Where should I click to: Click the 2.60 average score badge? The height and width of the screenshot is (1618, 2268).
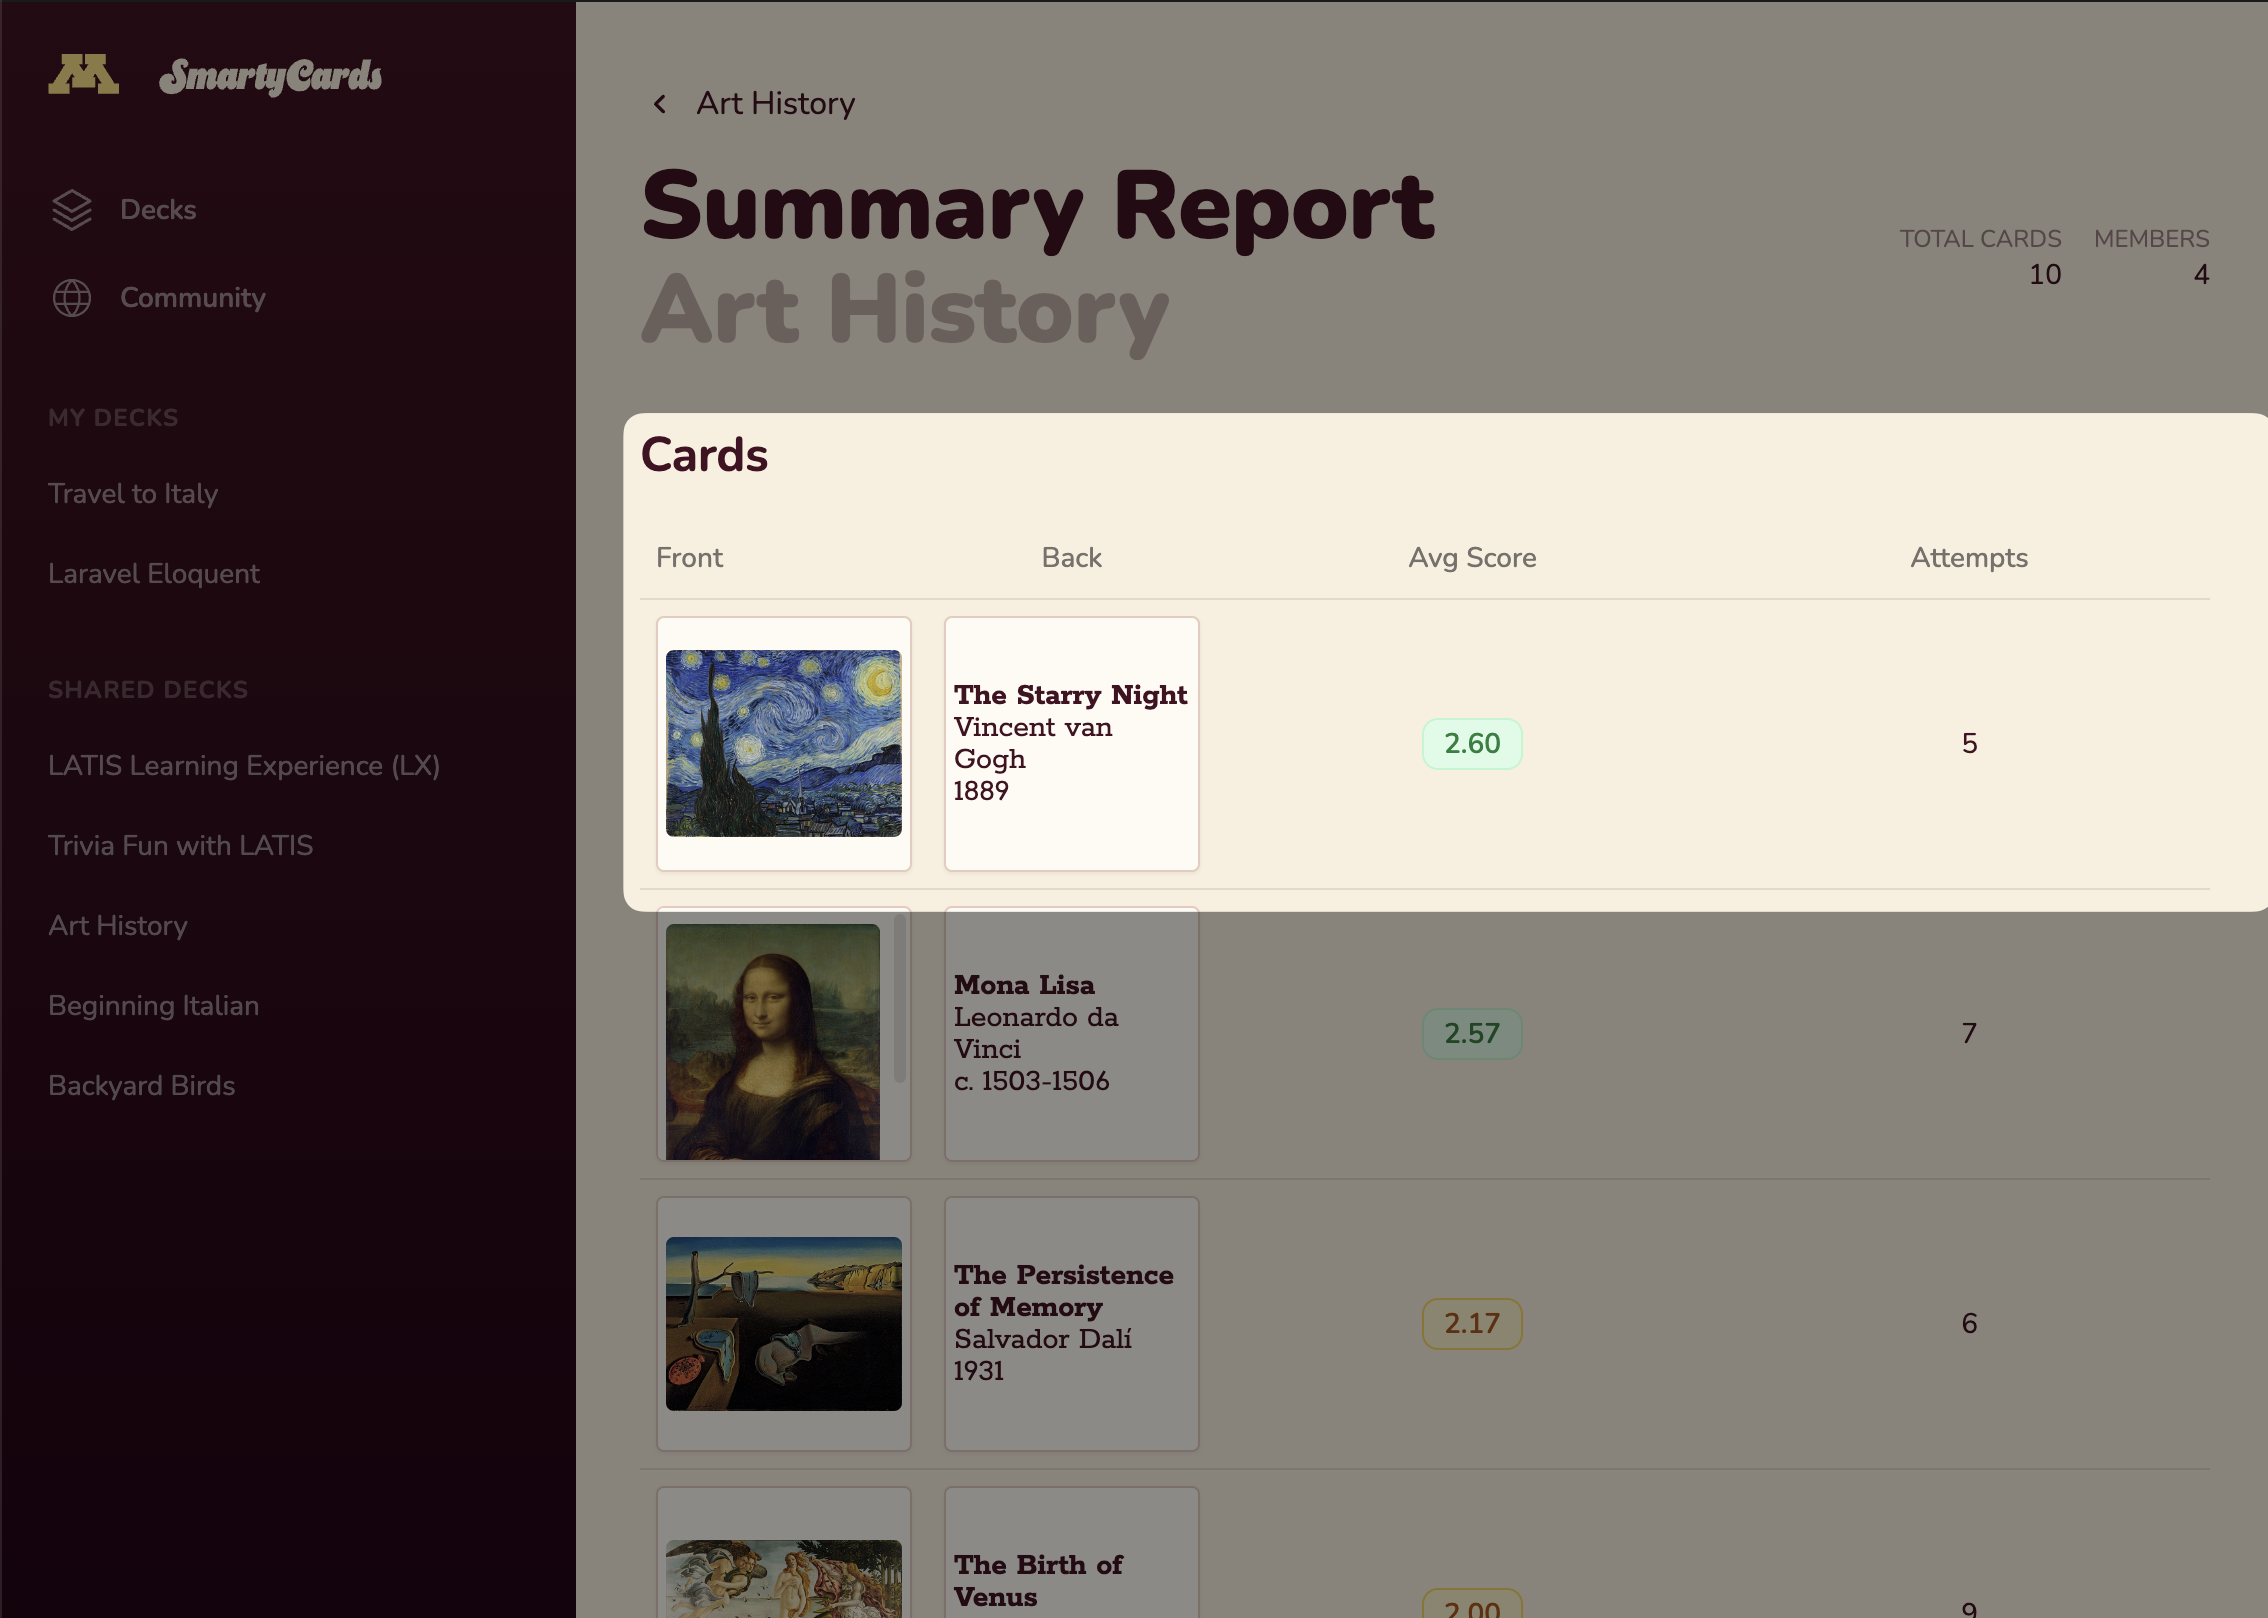pyautogui.click(x=1472, y=744)
